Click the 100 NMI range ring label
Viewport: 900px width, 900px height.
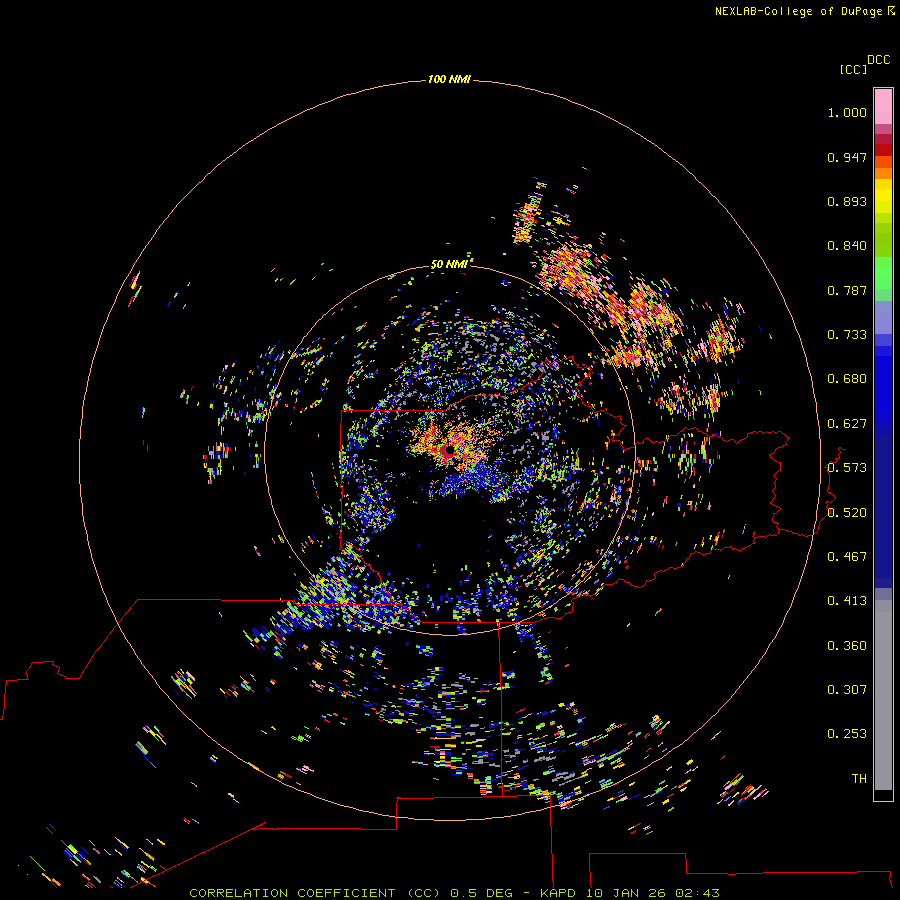coord(449,79)
